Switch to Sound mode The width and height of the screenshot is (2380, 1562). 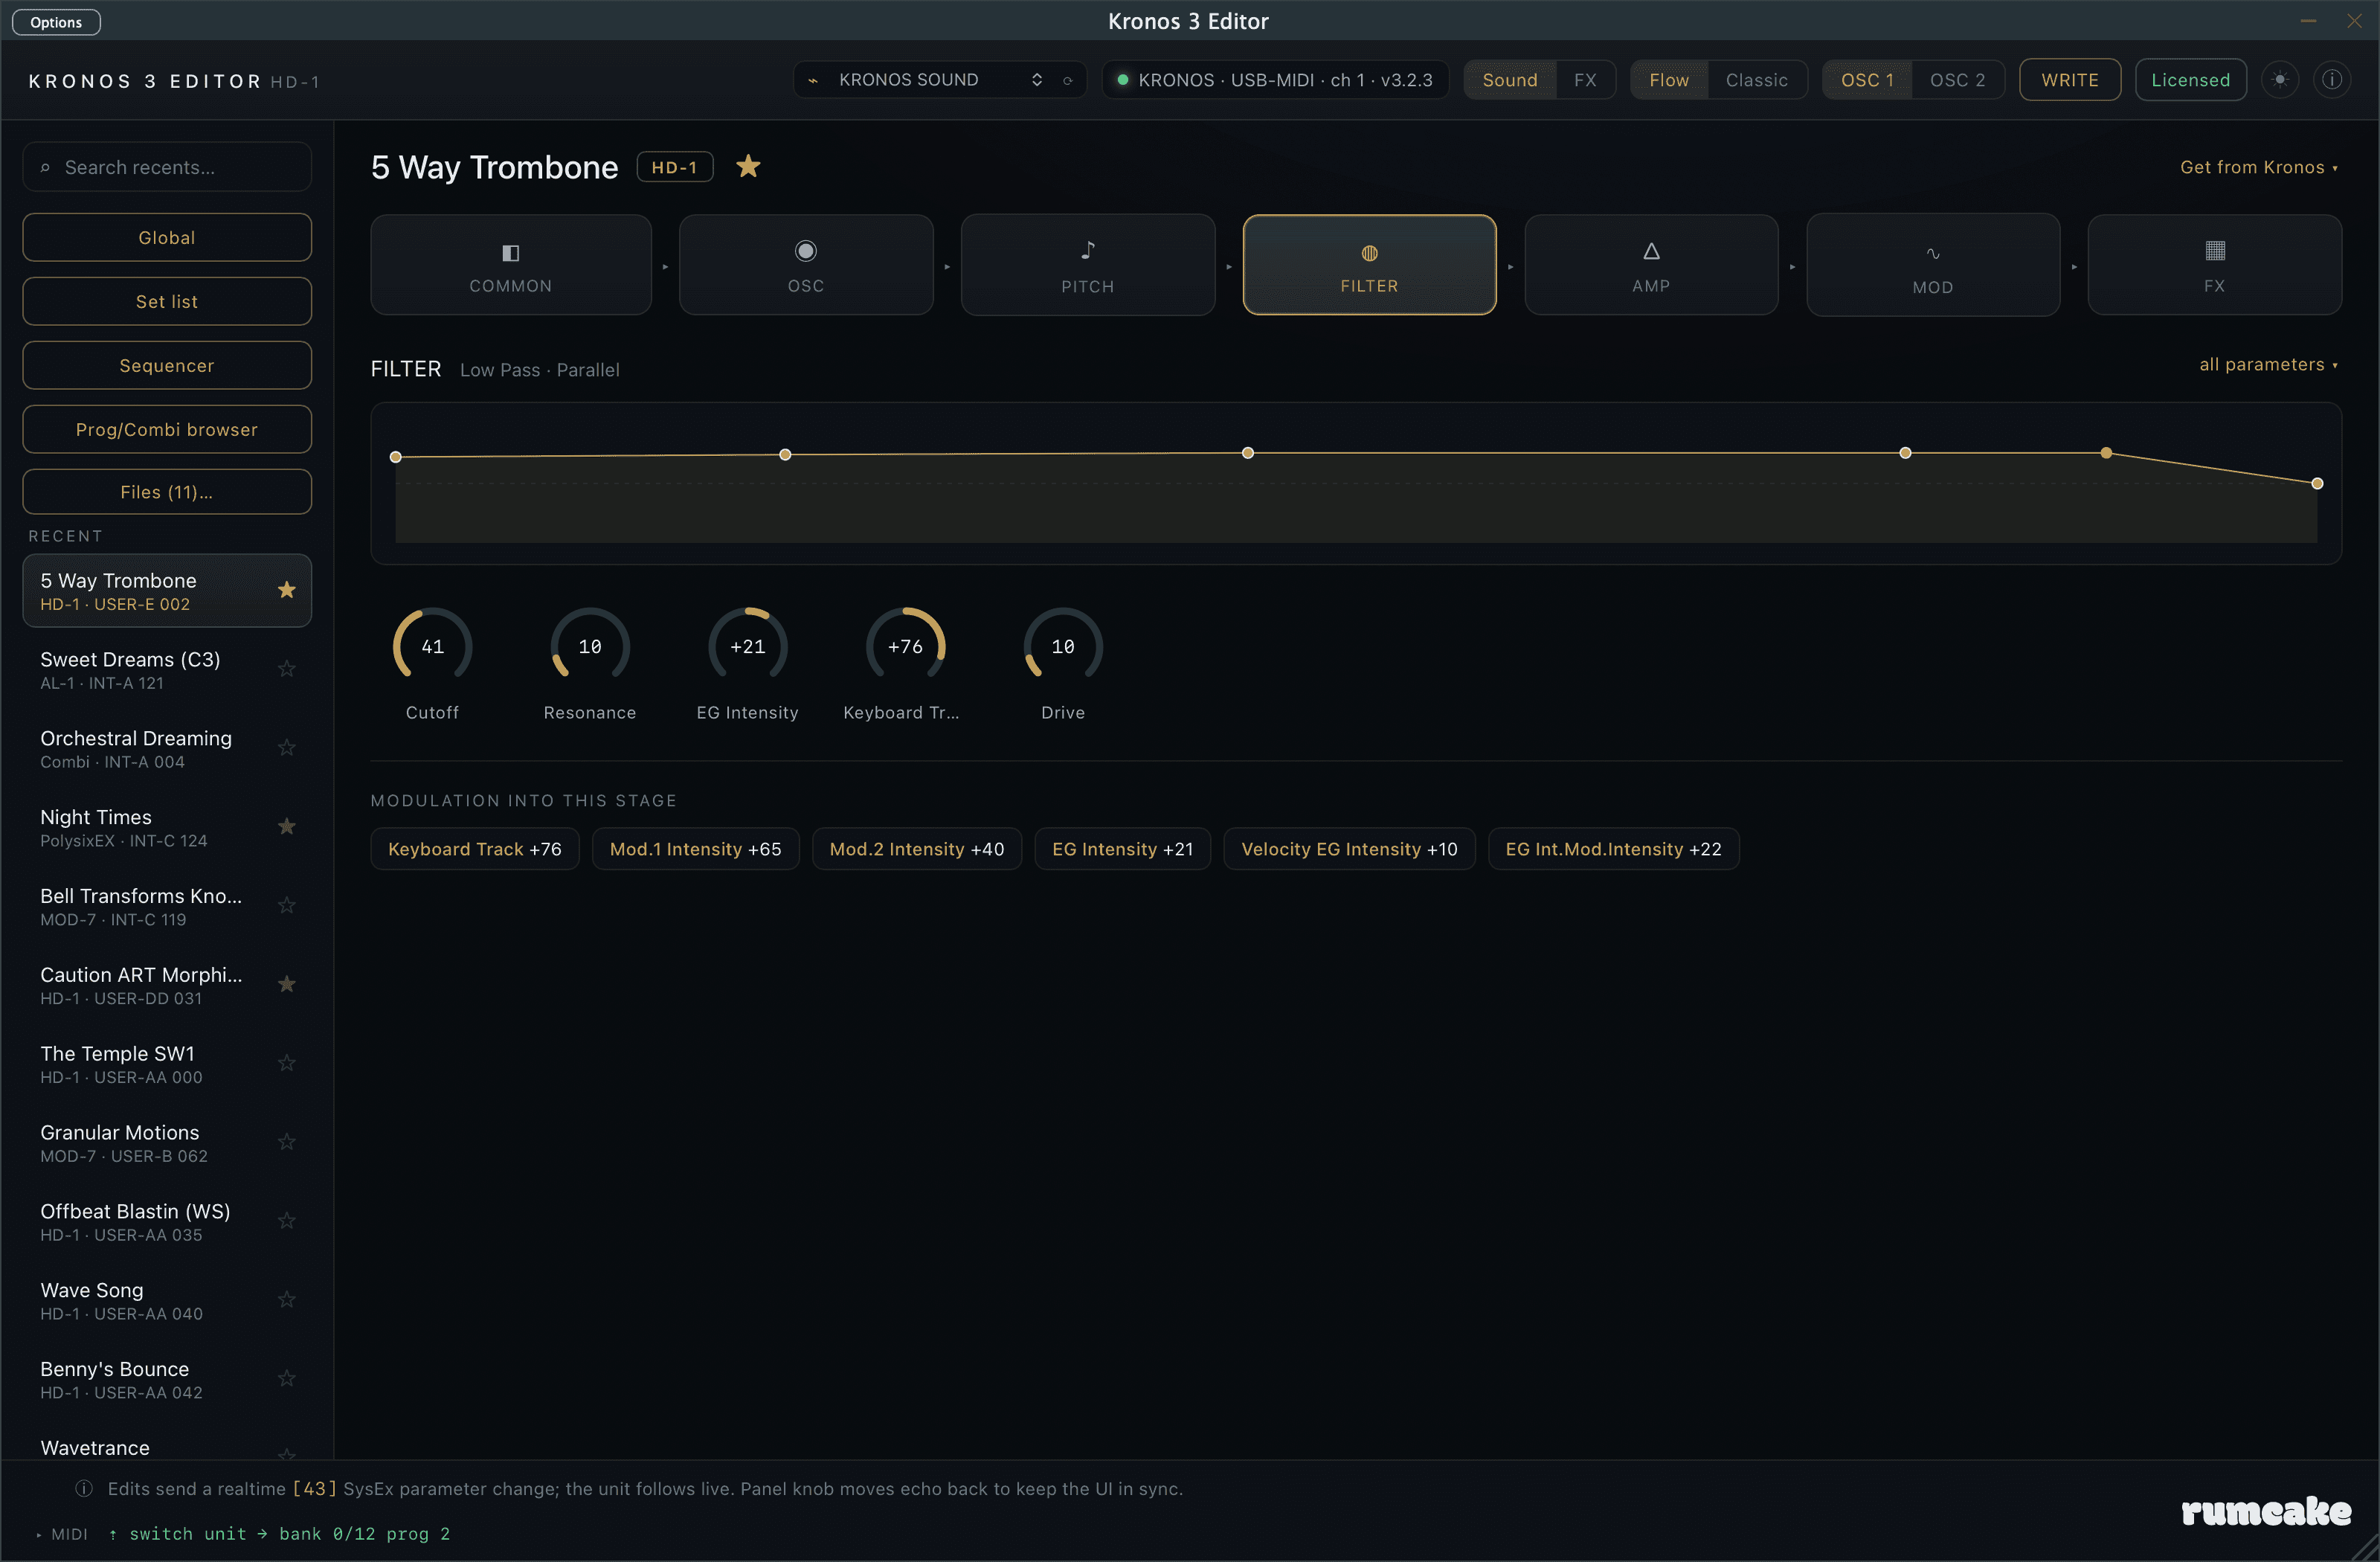[1510, 80]
